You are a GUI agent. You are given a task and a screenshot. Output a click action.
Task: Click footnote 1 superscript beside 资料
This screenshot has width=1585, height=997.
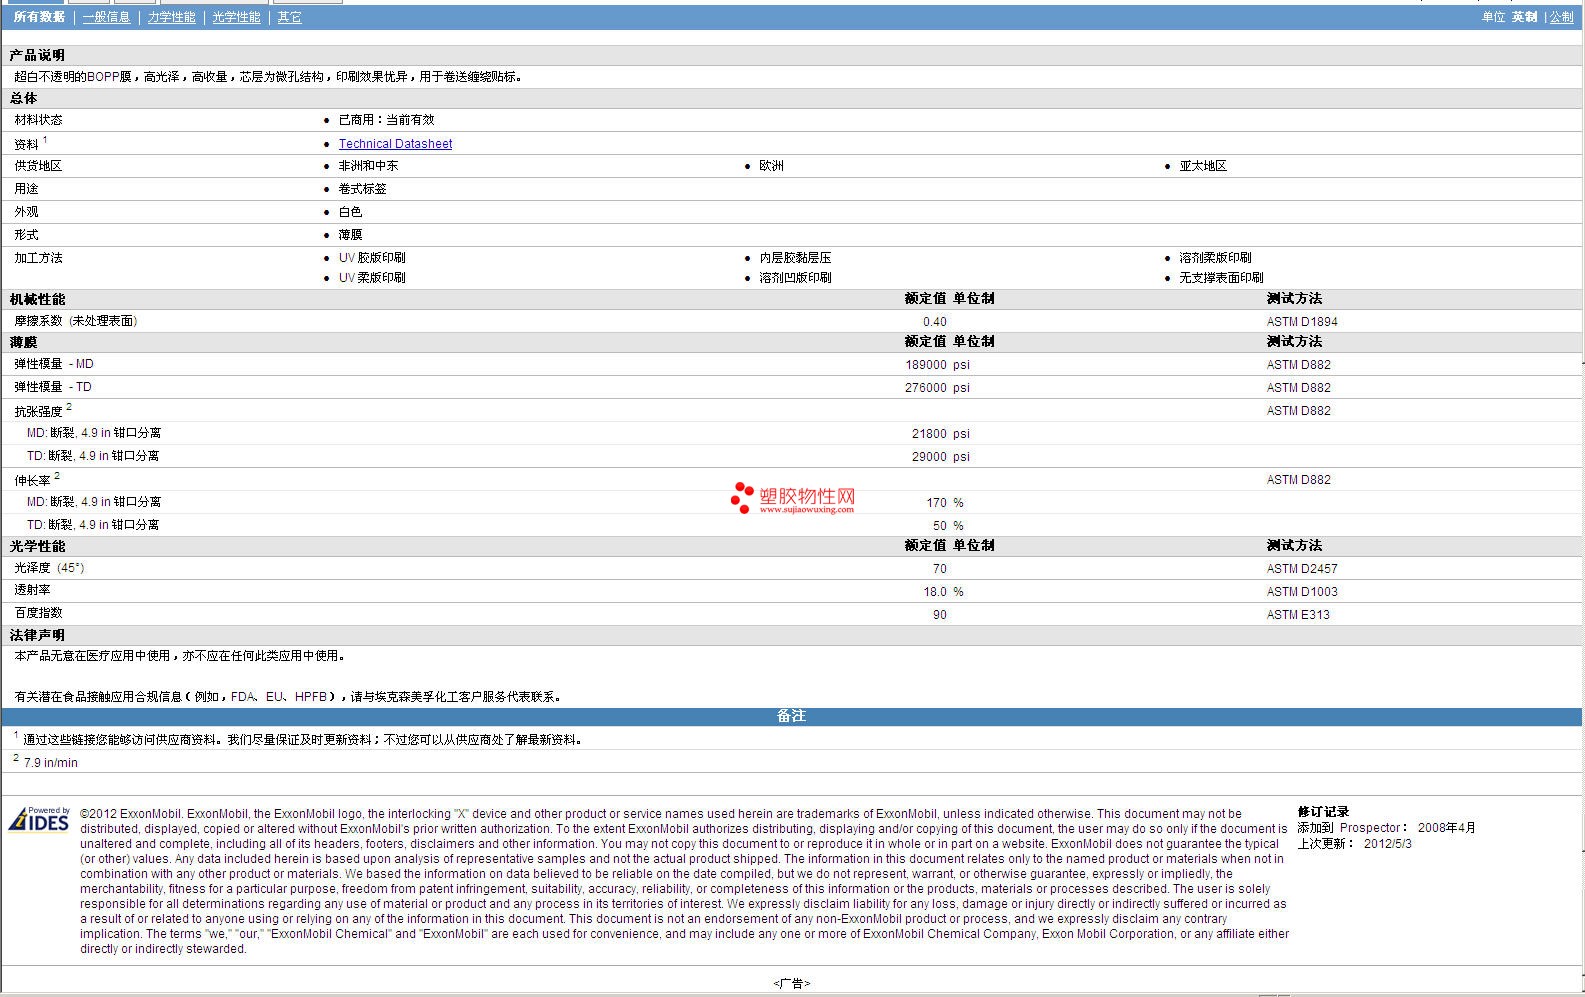pos(45,140)
